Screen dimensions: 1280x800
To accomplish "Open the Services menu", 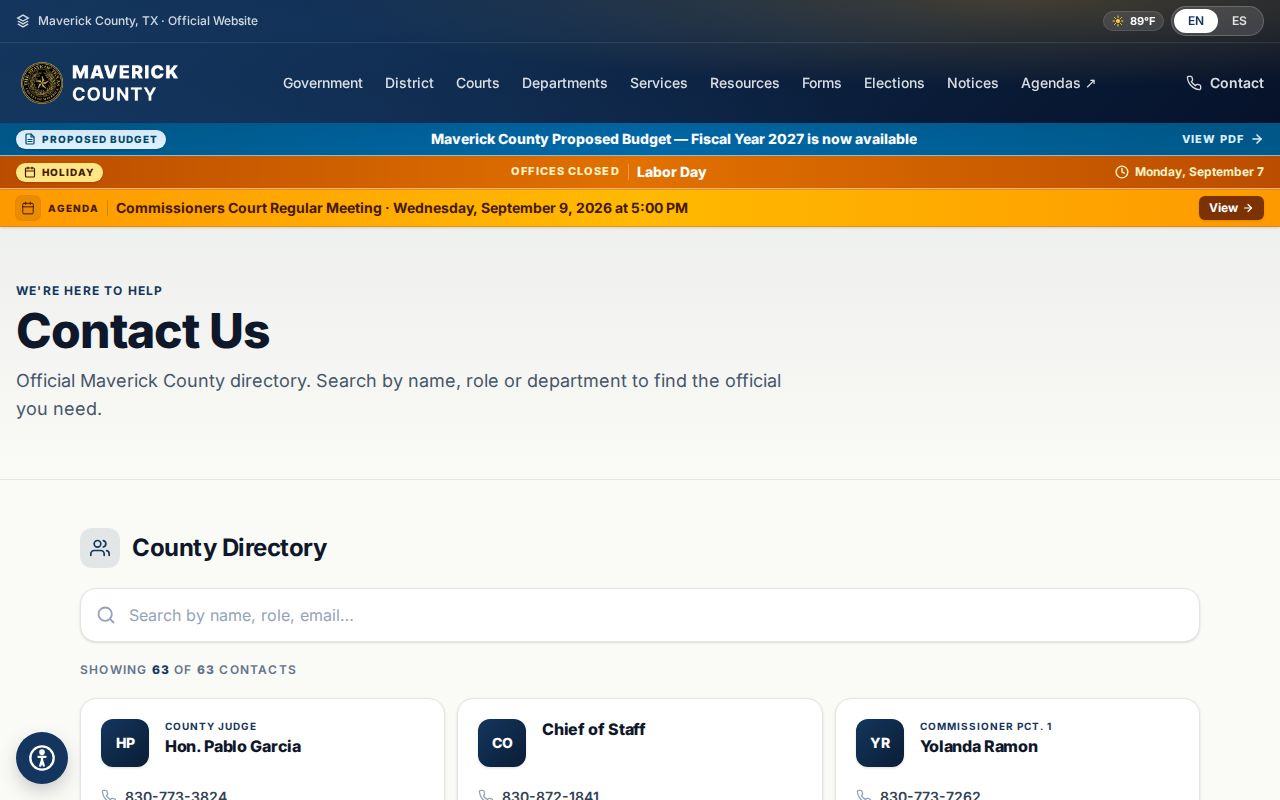I will tap(659, 83).
